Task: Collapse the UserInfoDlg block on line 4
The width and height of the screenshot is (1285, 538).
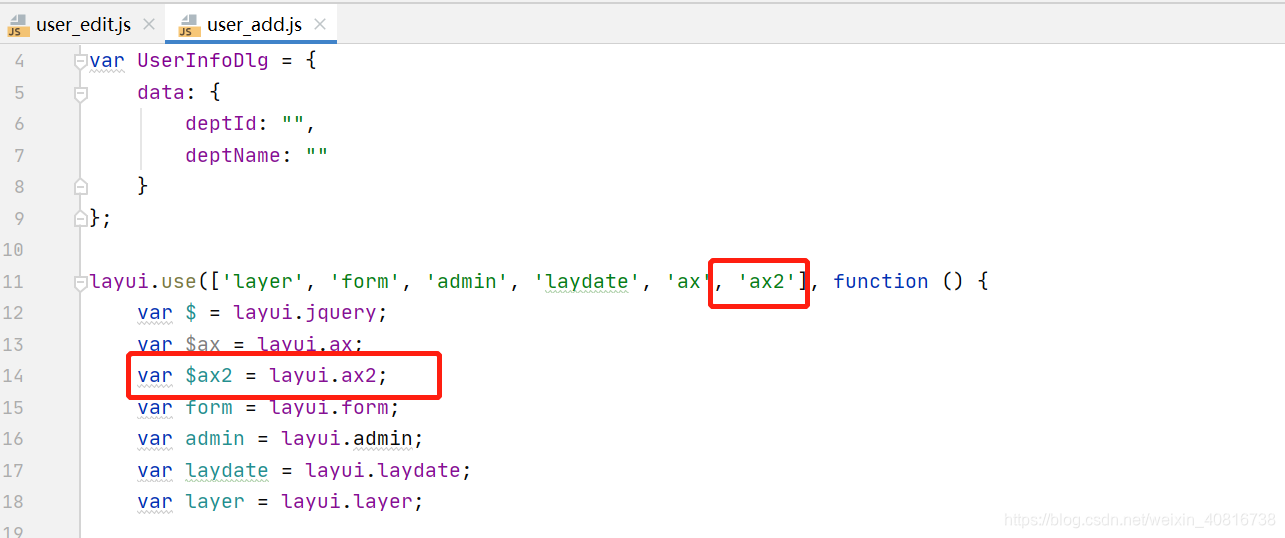Action: [81, 61]
